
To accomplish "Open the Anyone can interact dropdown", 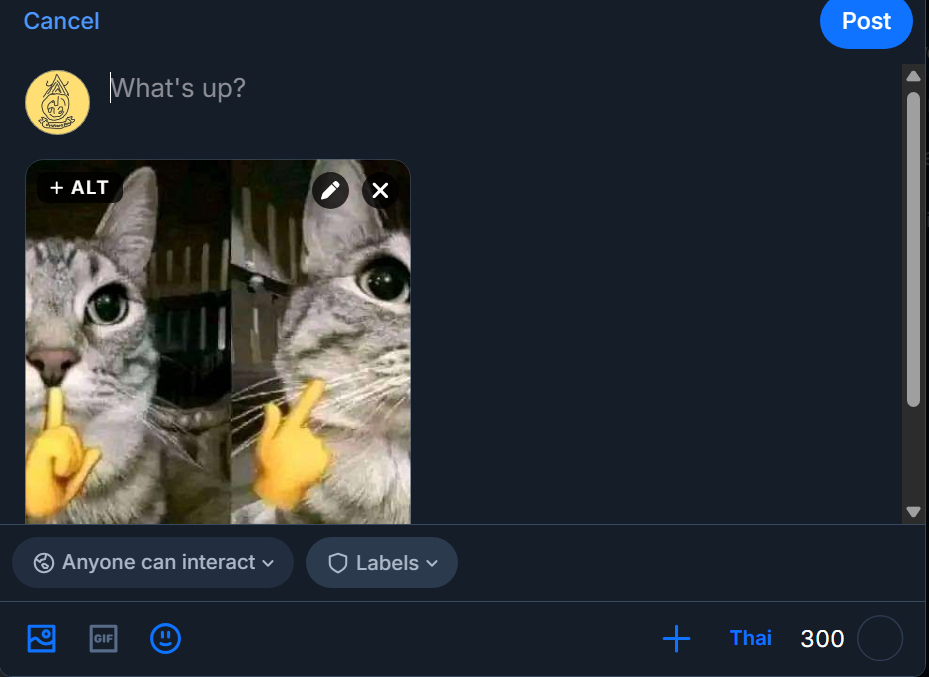I will (x=153, y=563).
